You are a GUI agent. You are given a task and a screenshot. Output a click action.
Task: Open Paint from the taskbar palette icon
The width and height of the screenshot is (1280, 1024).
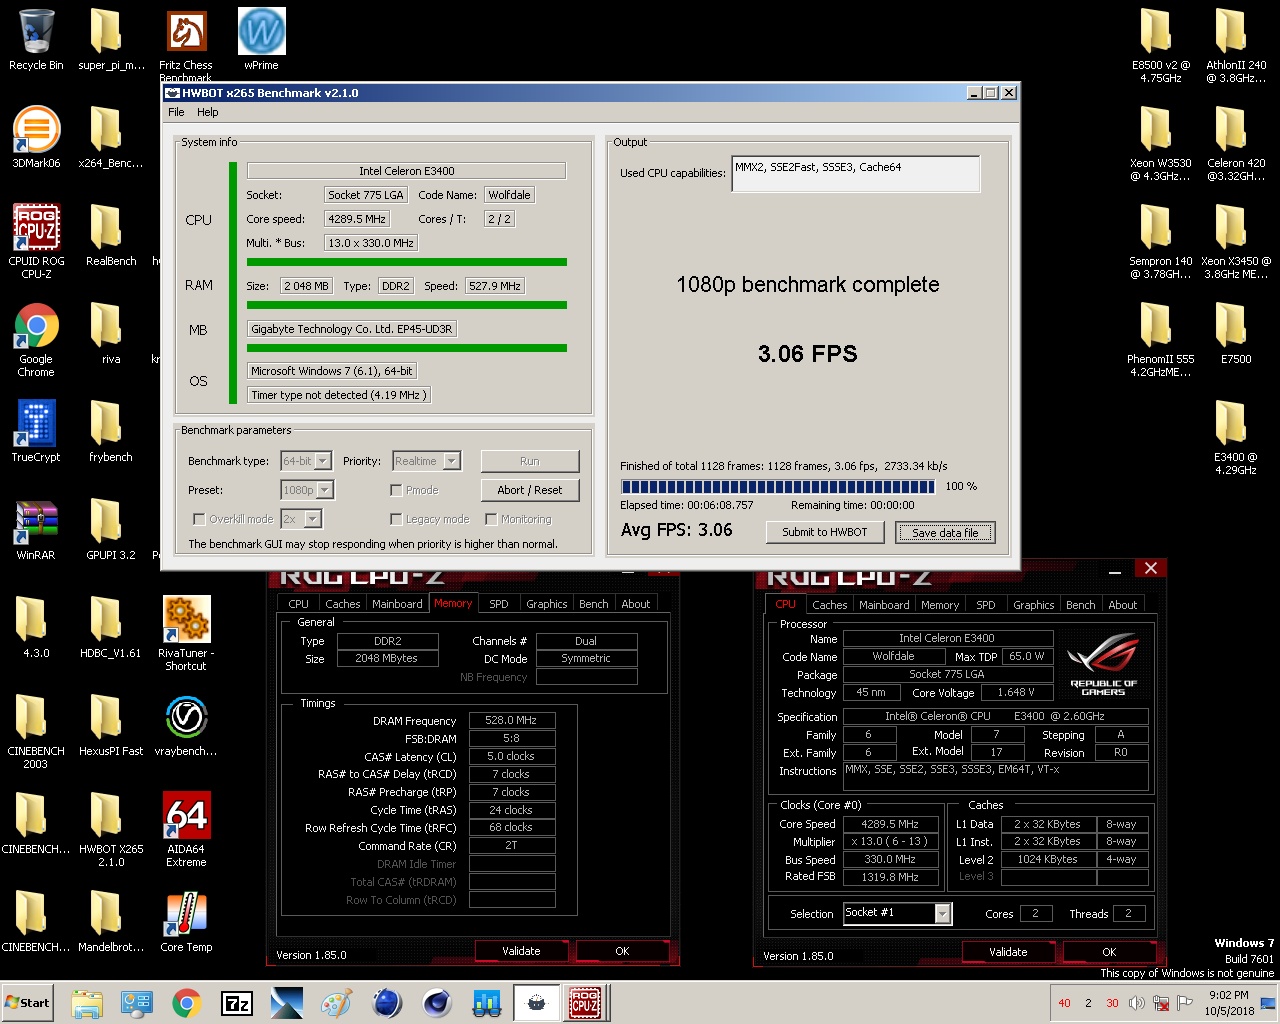pos(336,1003)
